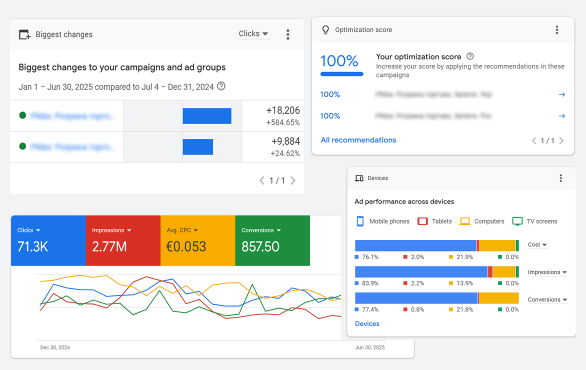Open the Biggest changes three-dot menu
The image size is (586, 370).
(x=288, y=34)
